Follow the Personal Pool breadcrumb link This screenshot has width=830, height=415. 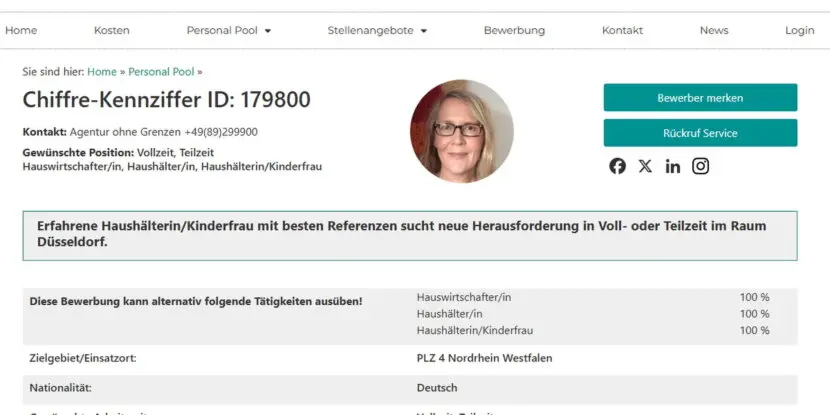[x=161, y=72]
